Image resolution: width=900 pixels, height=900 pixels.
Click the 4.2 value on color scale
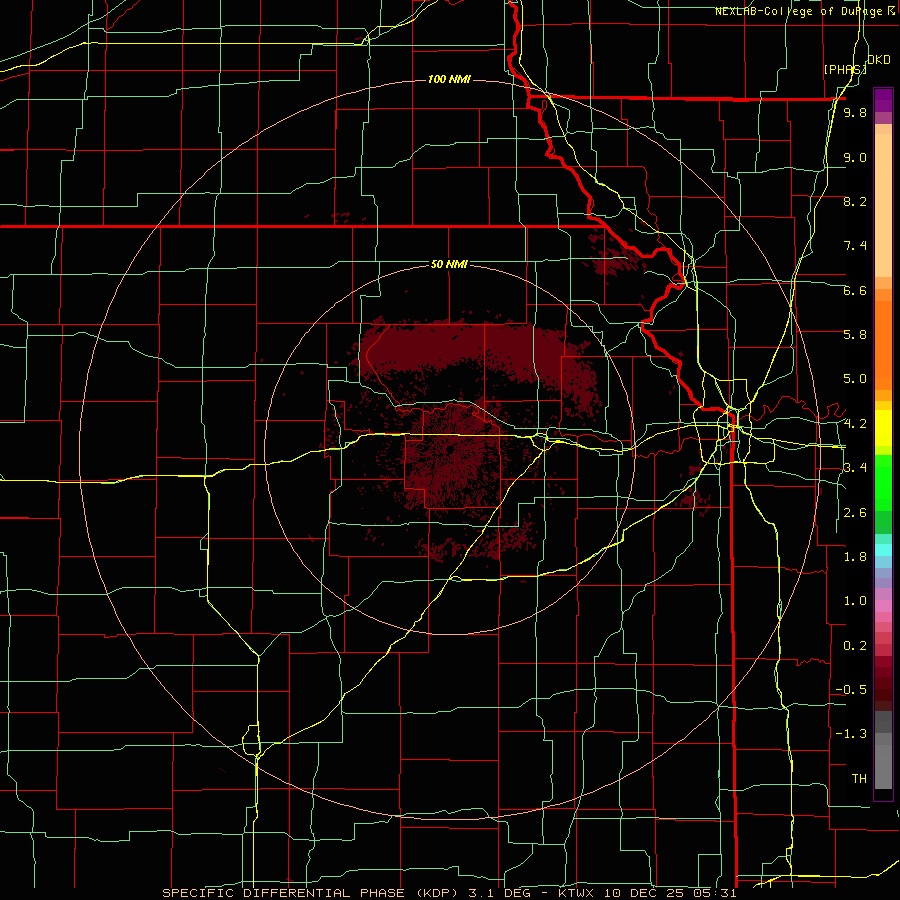[x=855, y=424]
